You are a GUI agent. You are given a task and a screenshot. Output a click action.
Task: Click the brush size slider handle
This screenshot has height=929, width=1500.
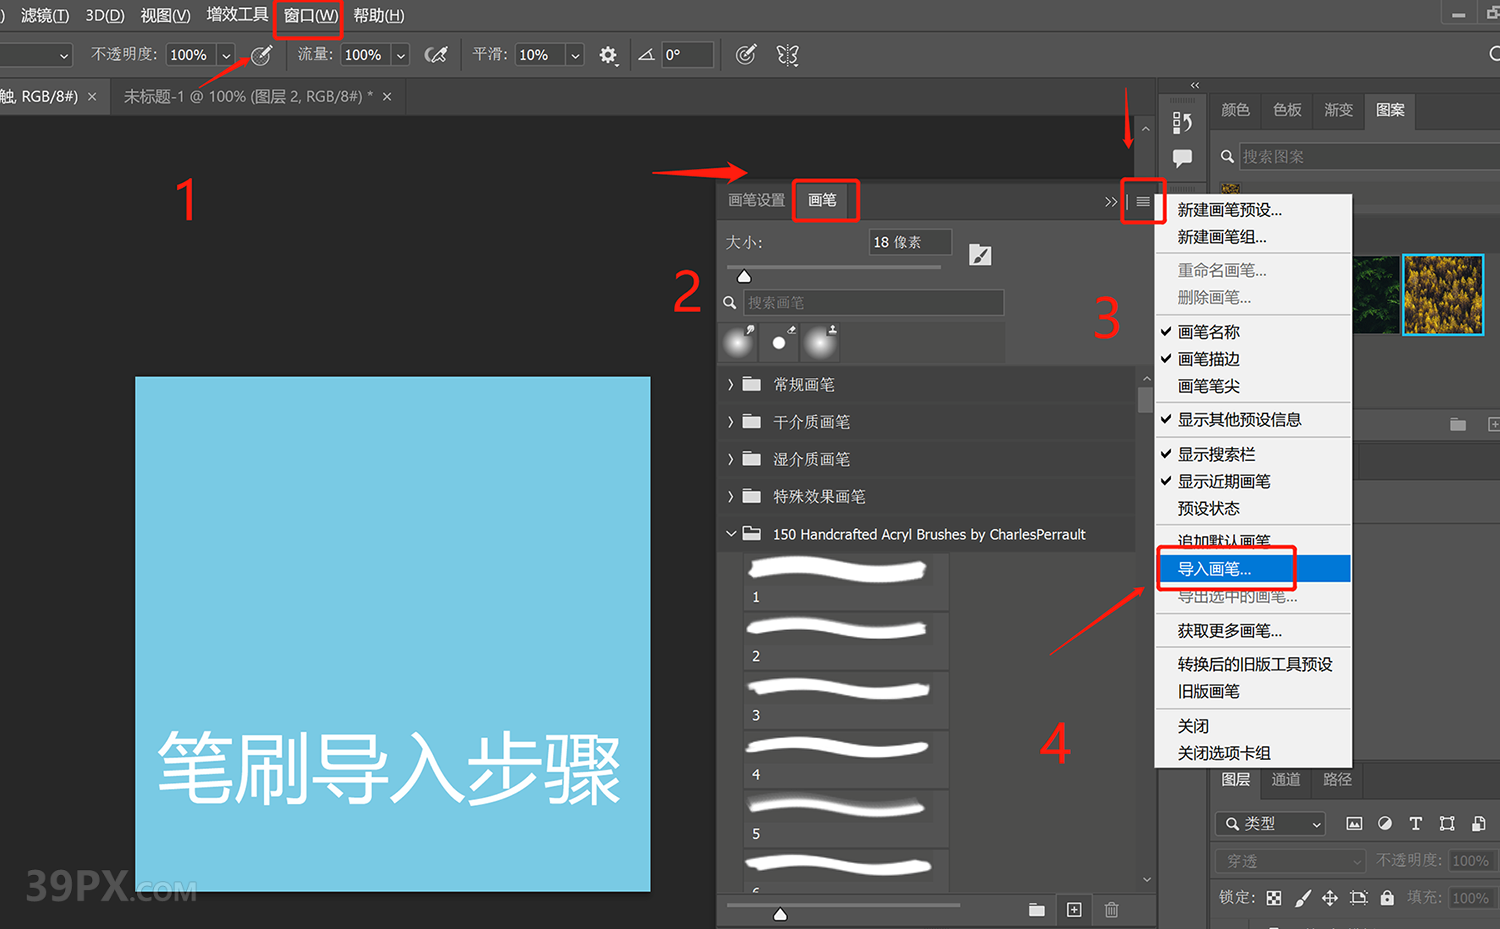pos(744,276)
